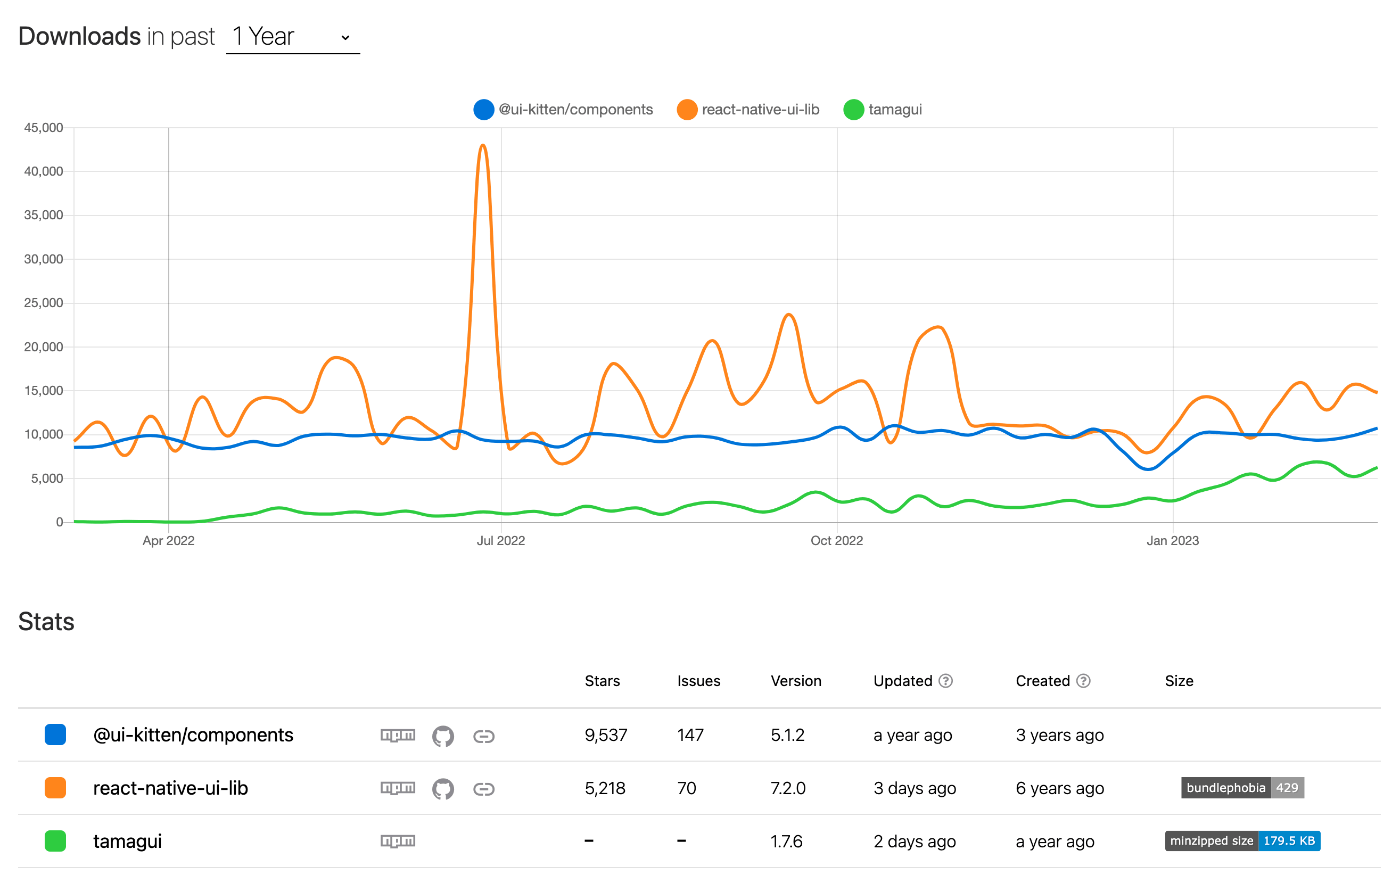This screenshot has width=1400, height=891.
Task: Open bundlephobia 429 badge for react-native-ui-lib
Action: click(x=1243, y=788)
